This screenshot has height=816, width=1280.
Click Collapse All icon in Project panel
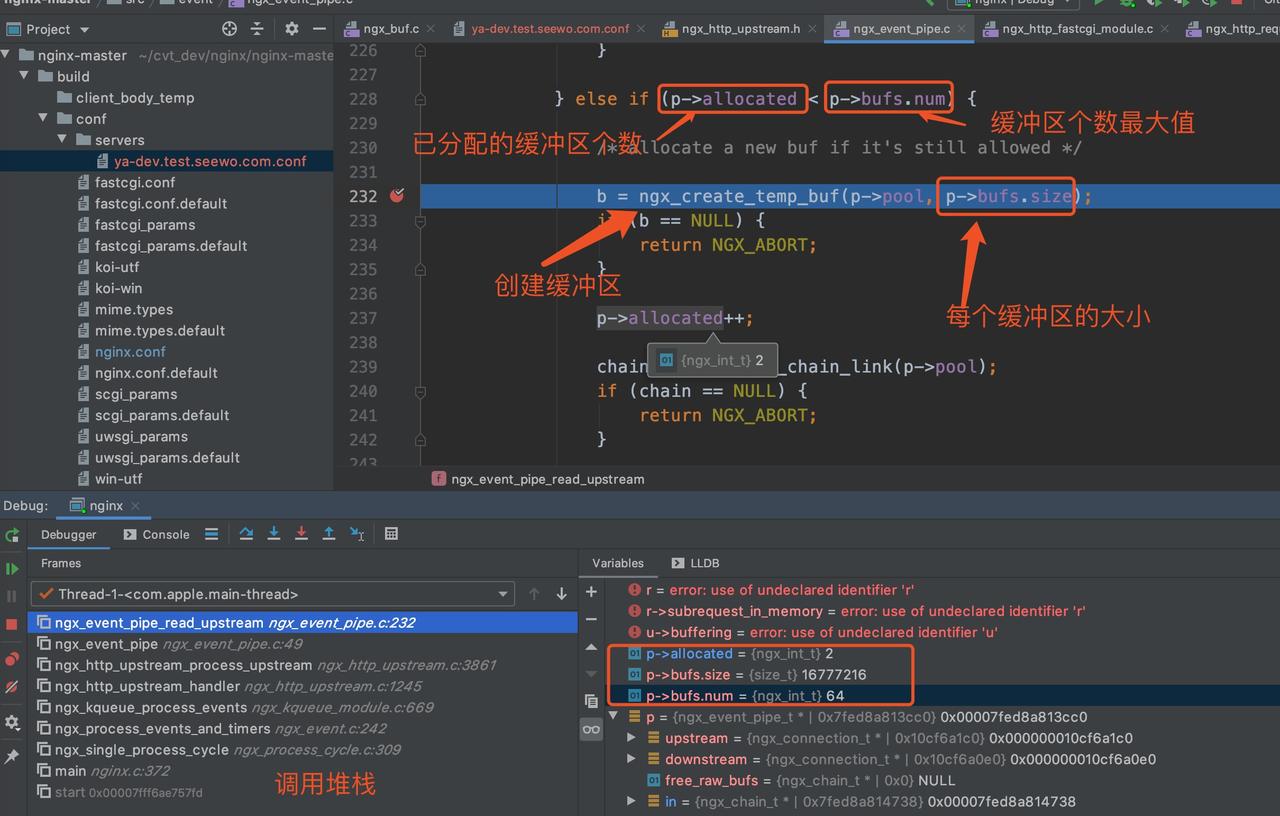click(257, 29)
